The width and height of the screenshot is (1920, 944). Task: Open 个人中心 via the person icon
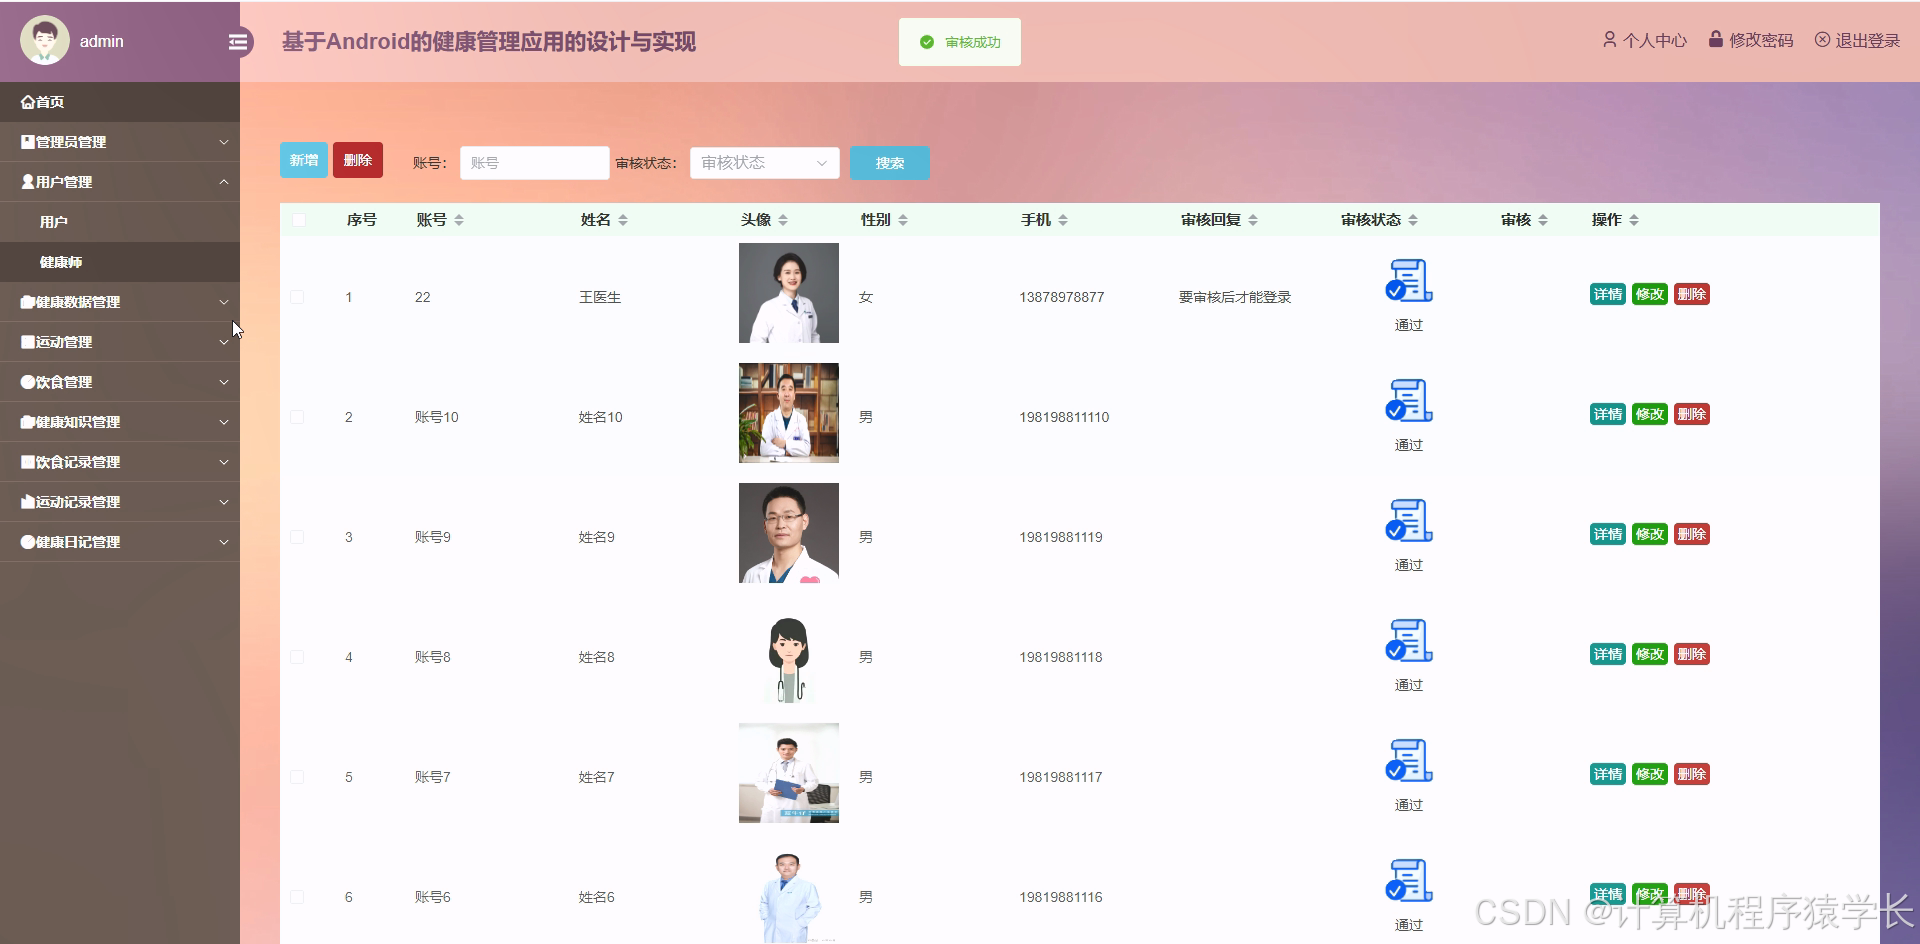click(1610, 40)
